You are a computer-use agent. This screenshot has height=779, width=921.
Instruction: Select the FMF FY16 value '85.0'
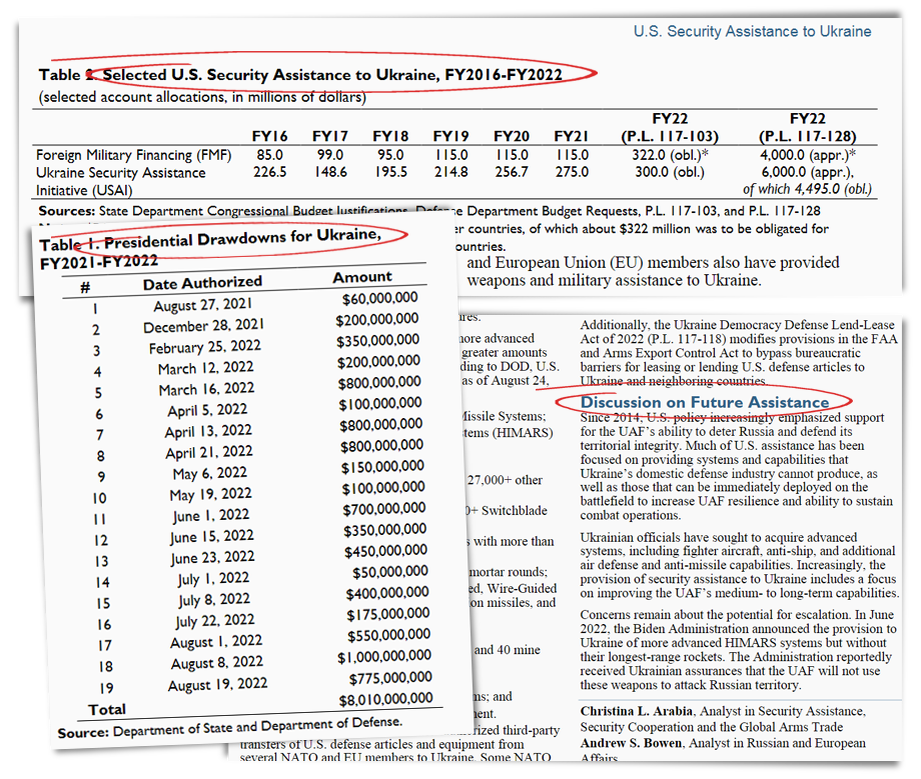pos(270,155)
